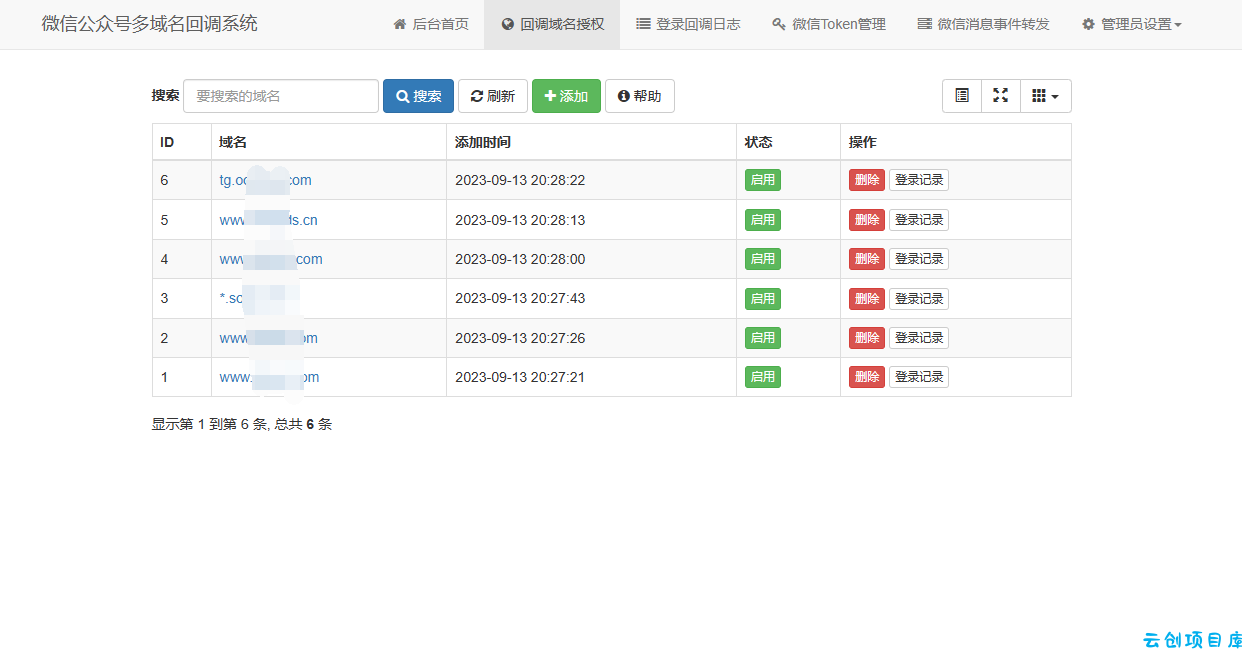Select timestamp 2023-09-13 20:28:22
This screenshot has width=1242, height=665.
click(x=520, y=180)
